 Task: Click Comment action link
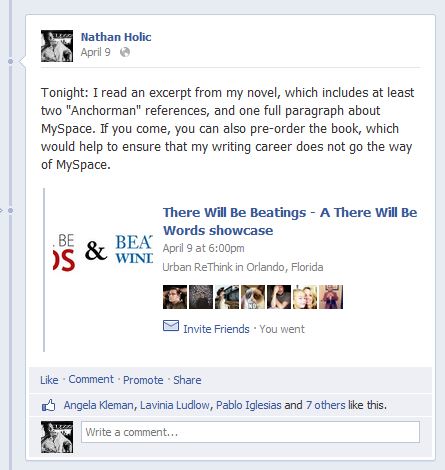coord(91,379)
